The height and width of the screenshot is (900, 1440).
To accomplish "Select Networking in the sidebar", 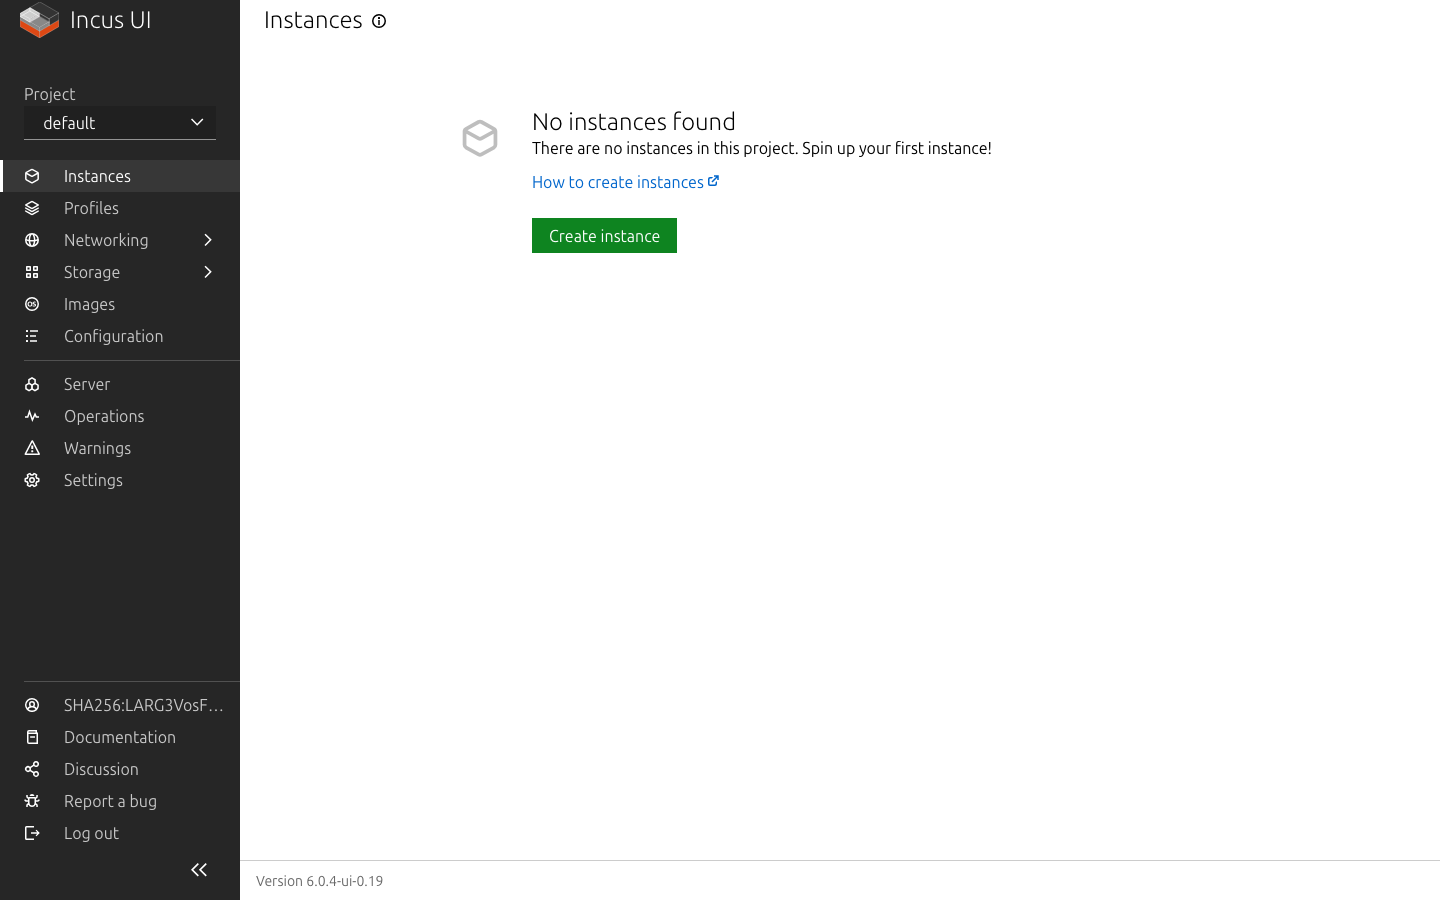I will click(x=120, y=240).
